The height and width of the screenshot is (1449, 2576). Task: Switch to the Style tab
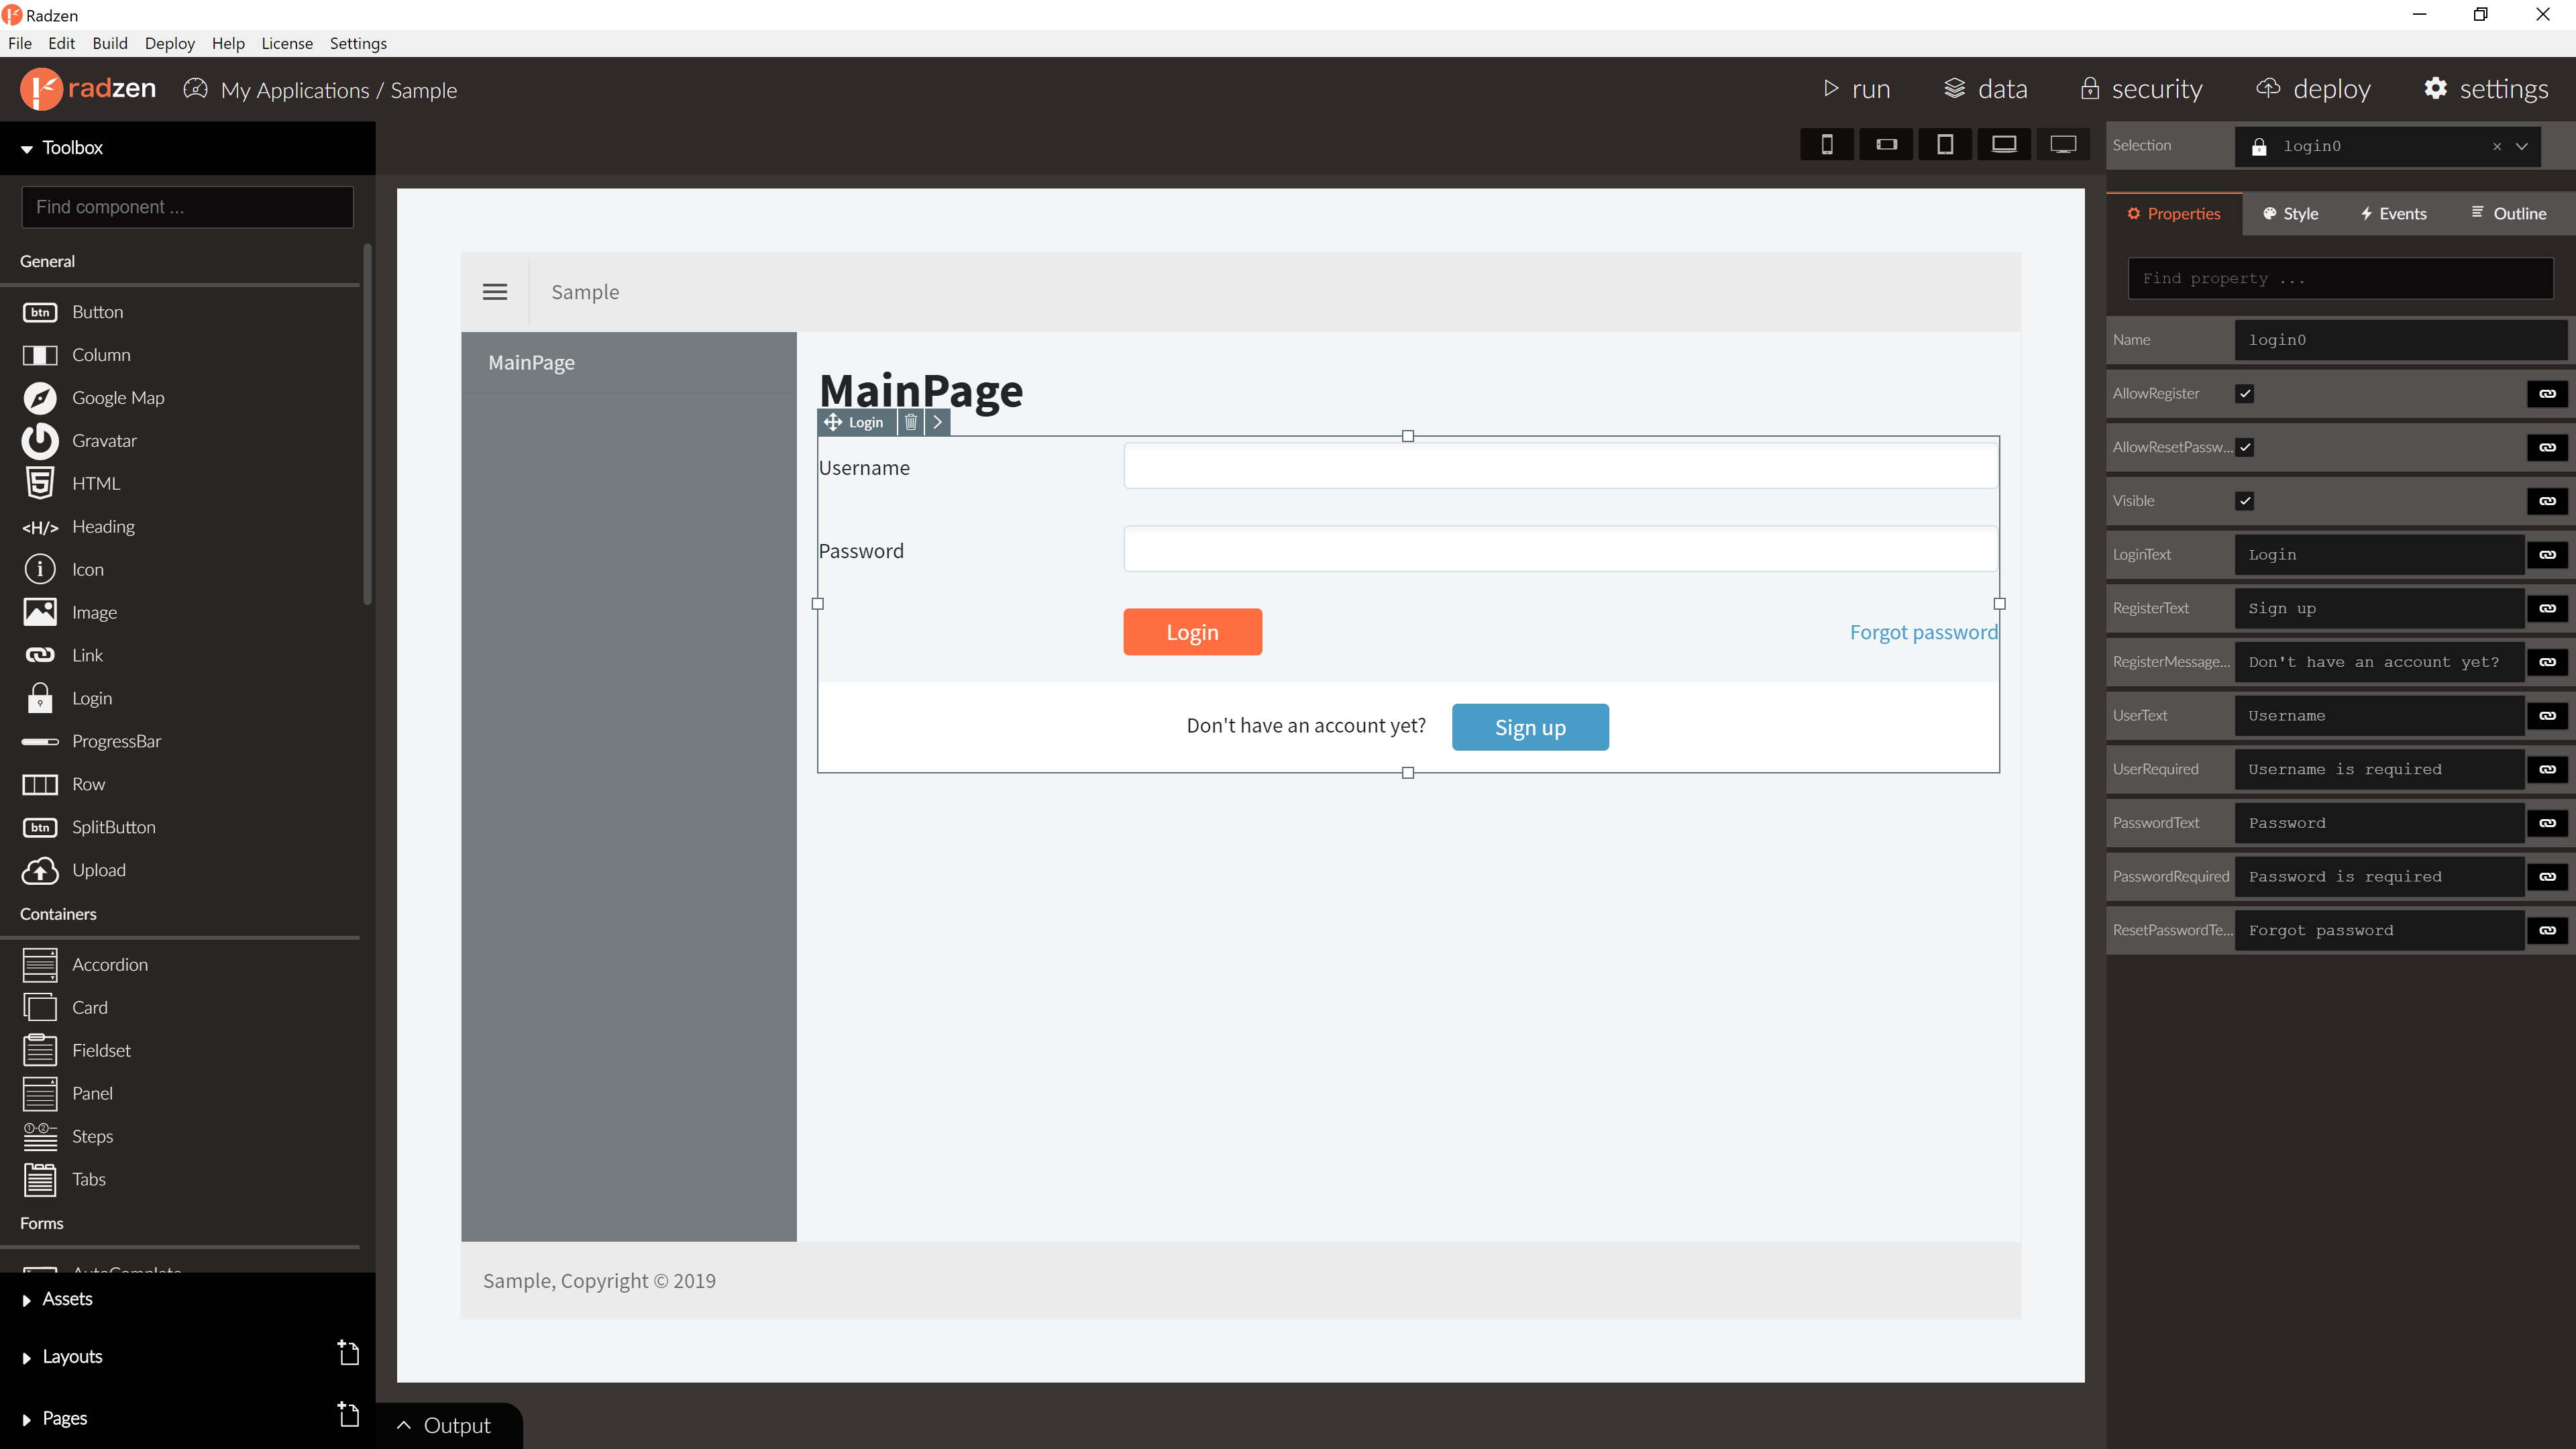pyautogui.click(x=2291, y=214)
